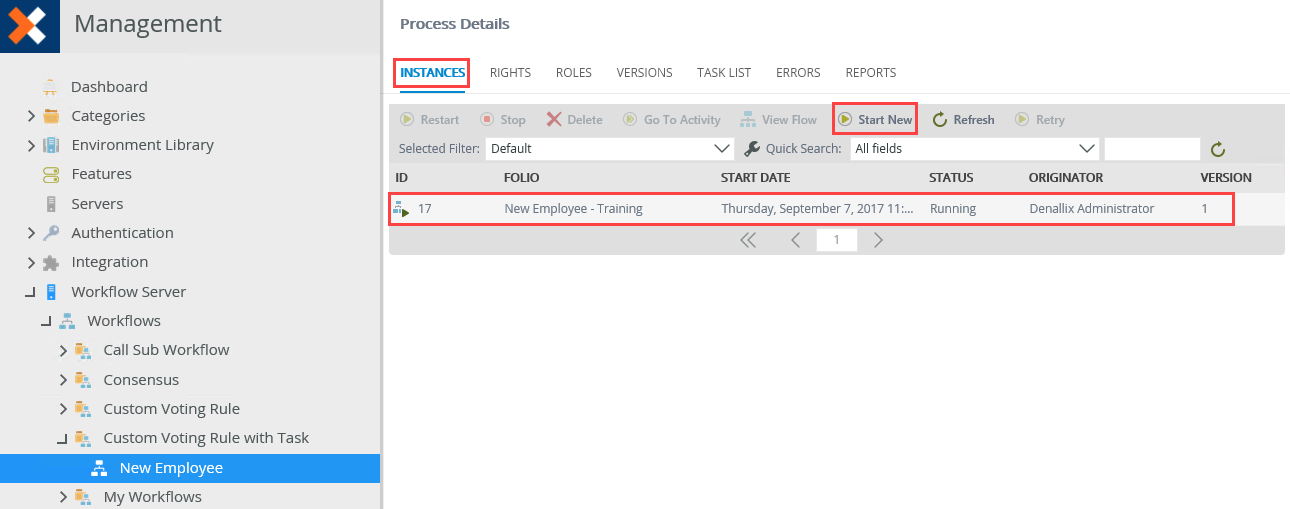Expand the Categories tree node

(31, 116)
